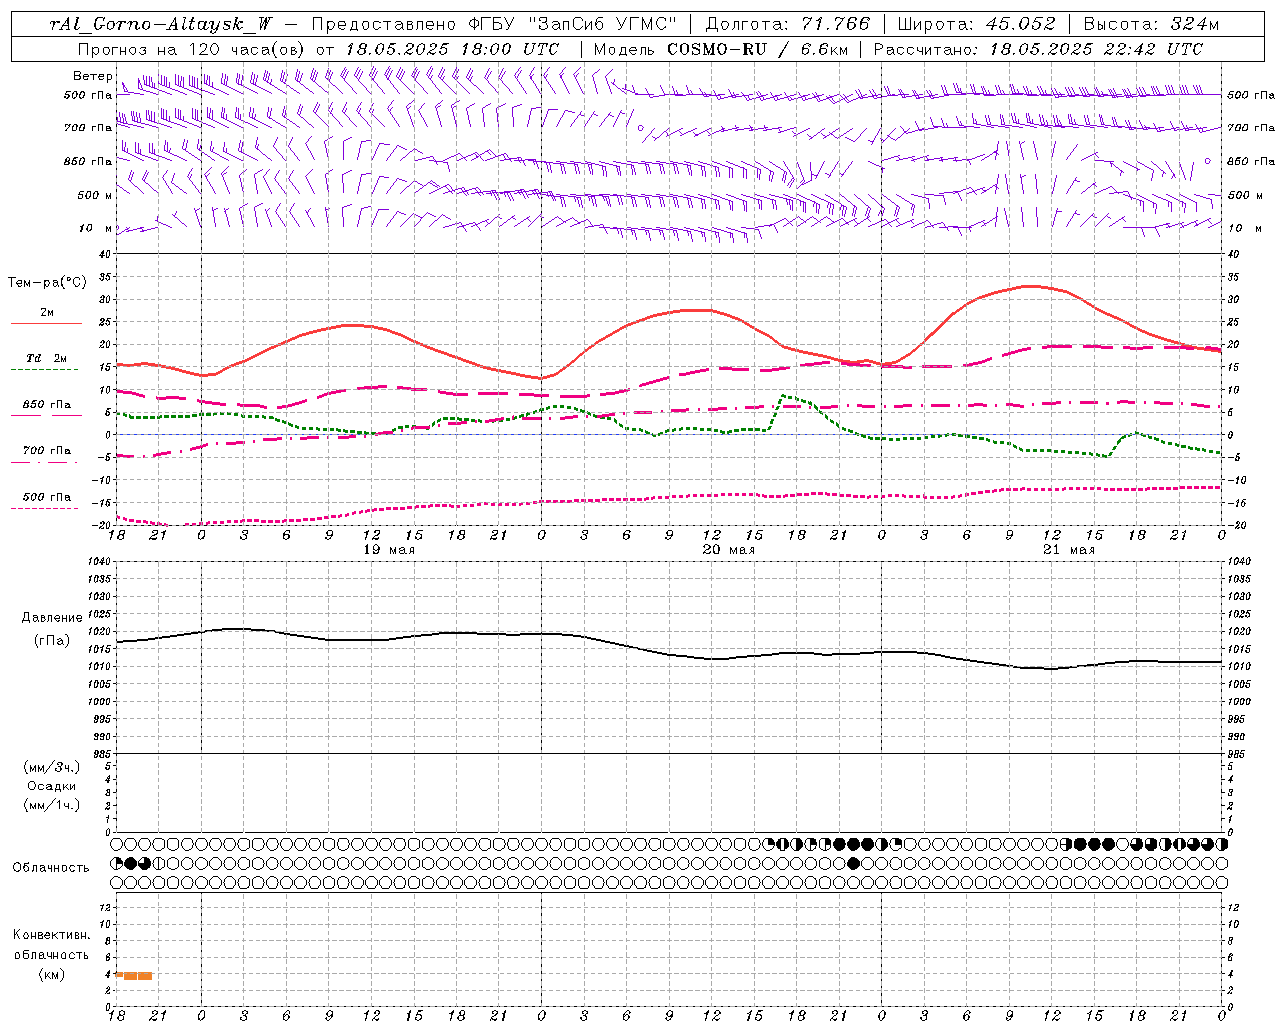Click the black pressure curve line
The height and width of the screenshot is (1024, 1280).
[669, 648]
